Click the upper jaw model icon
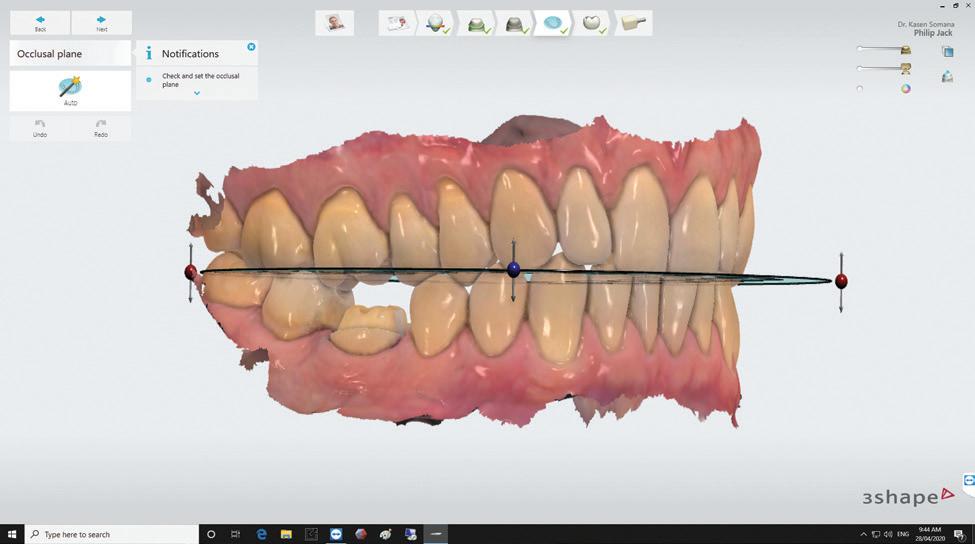Screen dimensions: 975x544 (906, 50)
